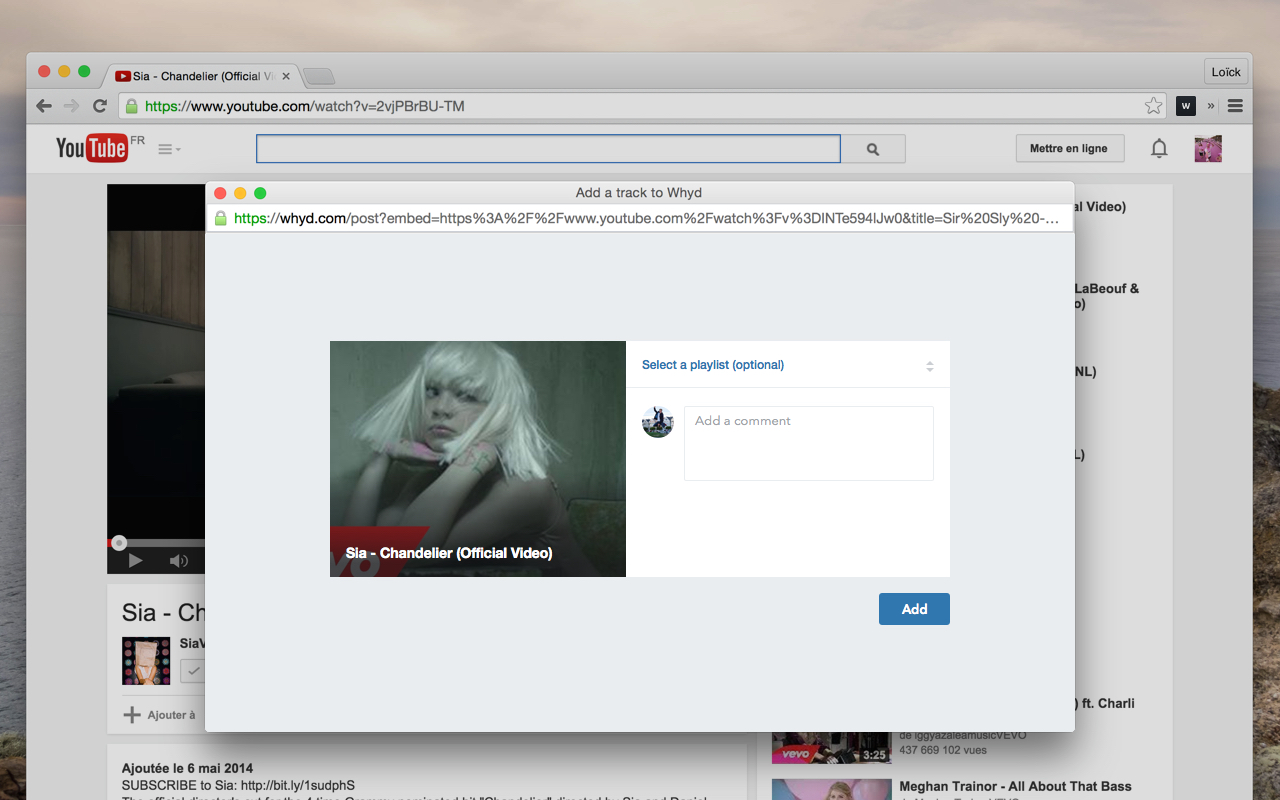Click the "437 669 102 vues" text
1280x800 pixels.
point(943,750)
